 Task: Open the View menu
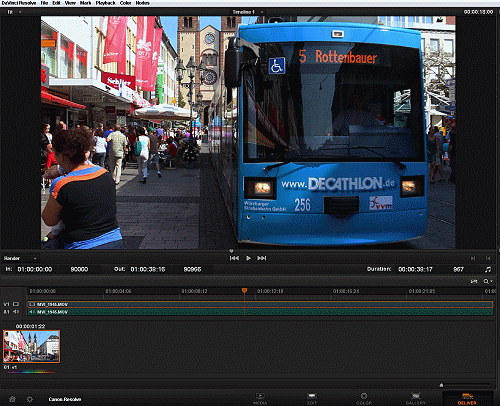pyautogui.click(x=70, y=3)
